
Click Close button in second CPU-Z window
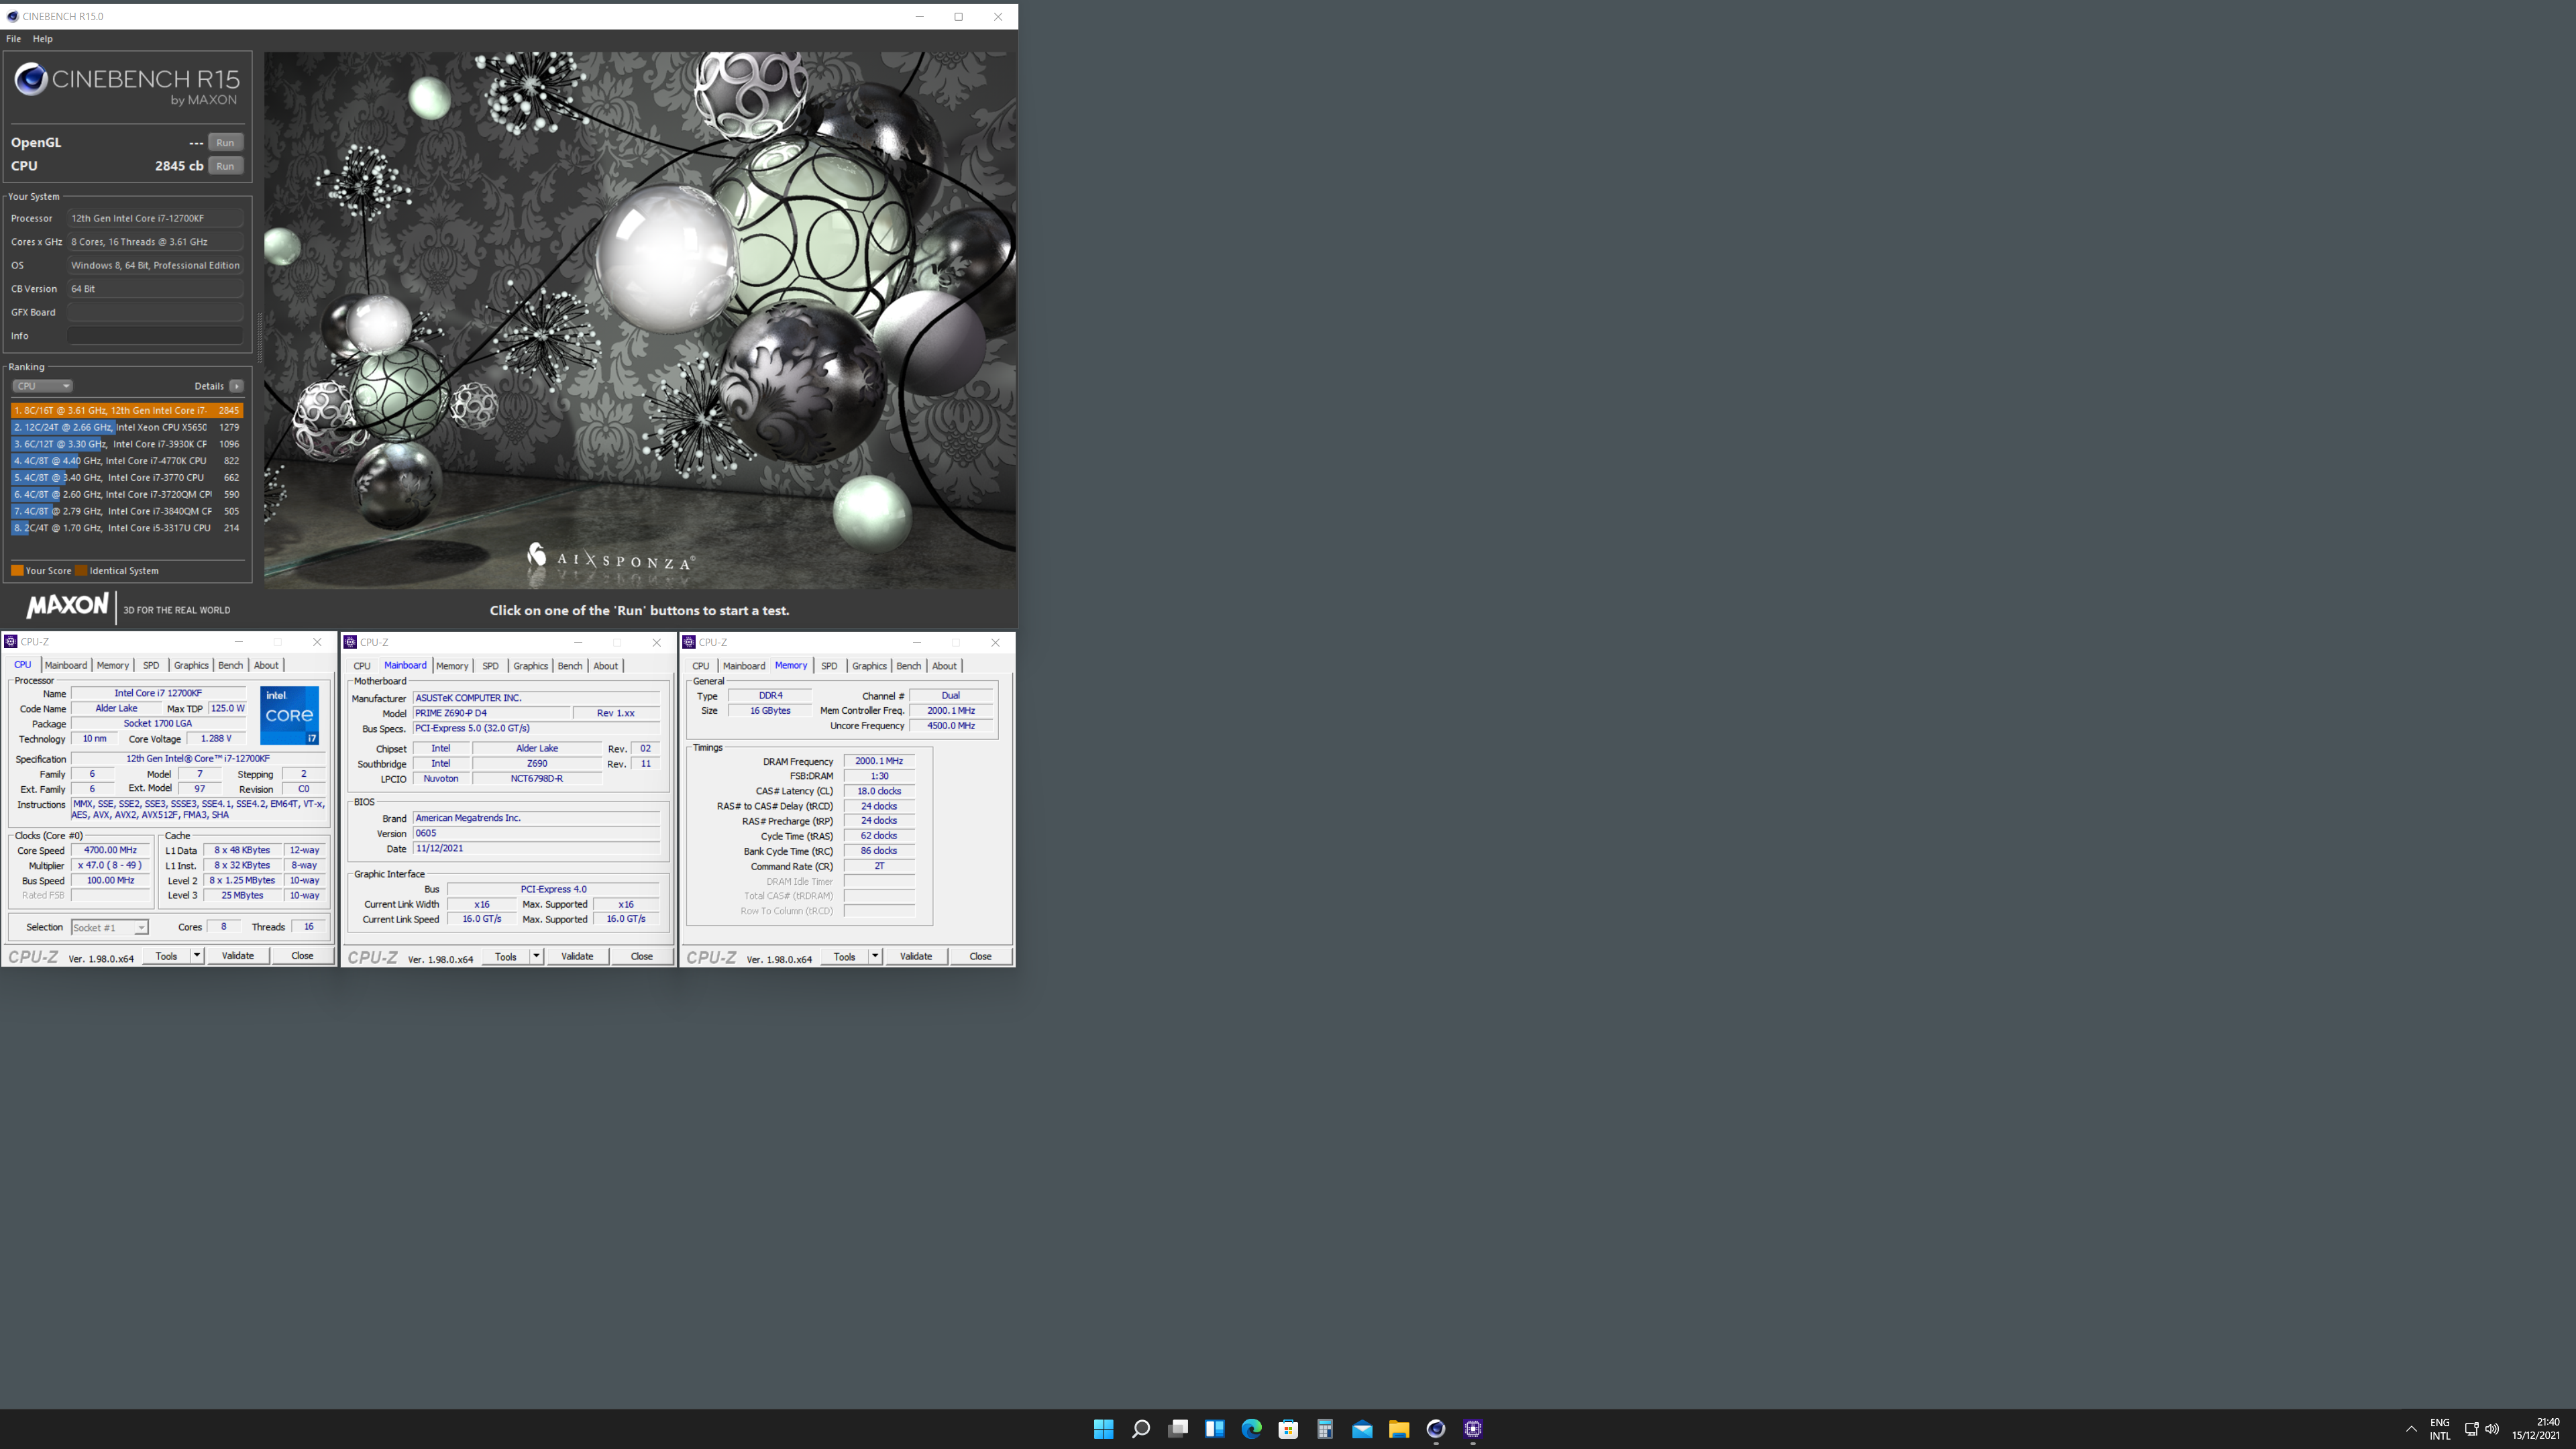[x=642, y=957]
